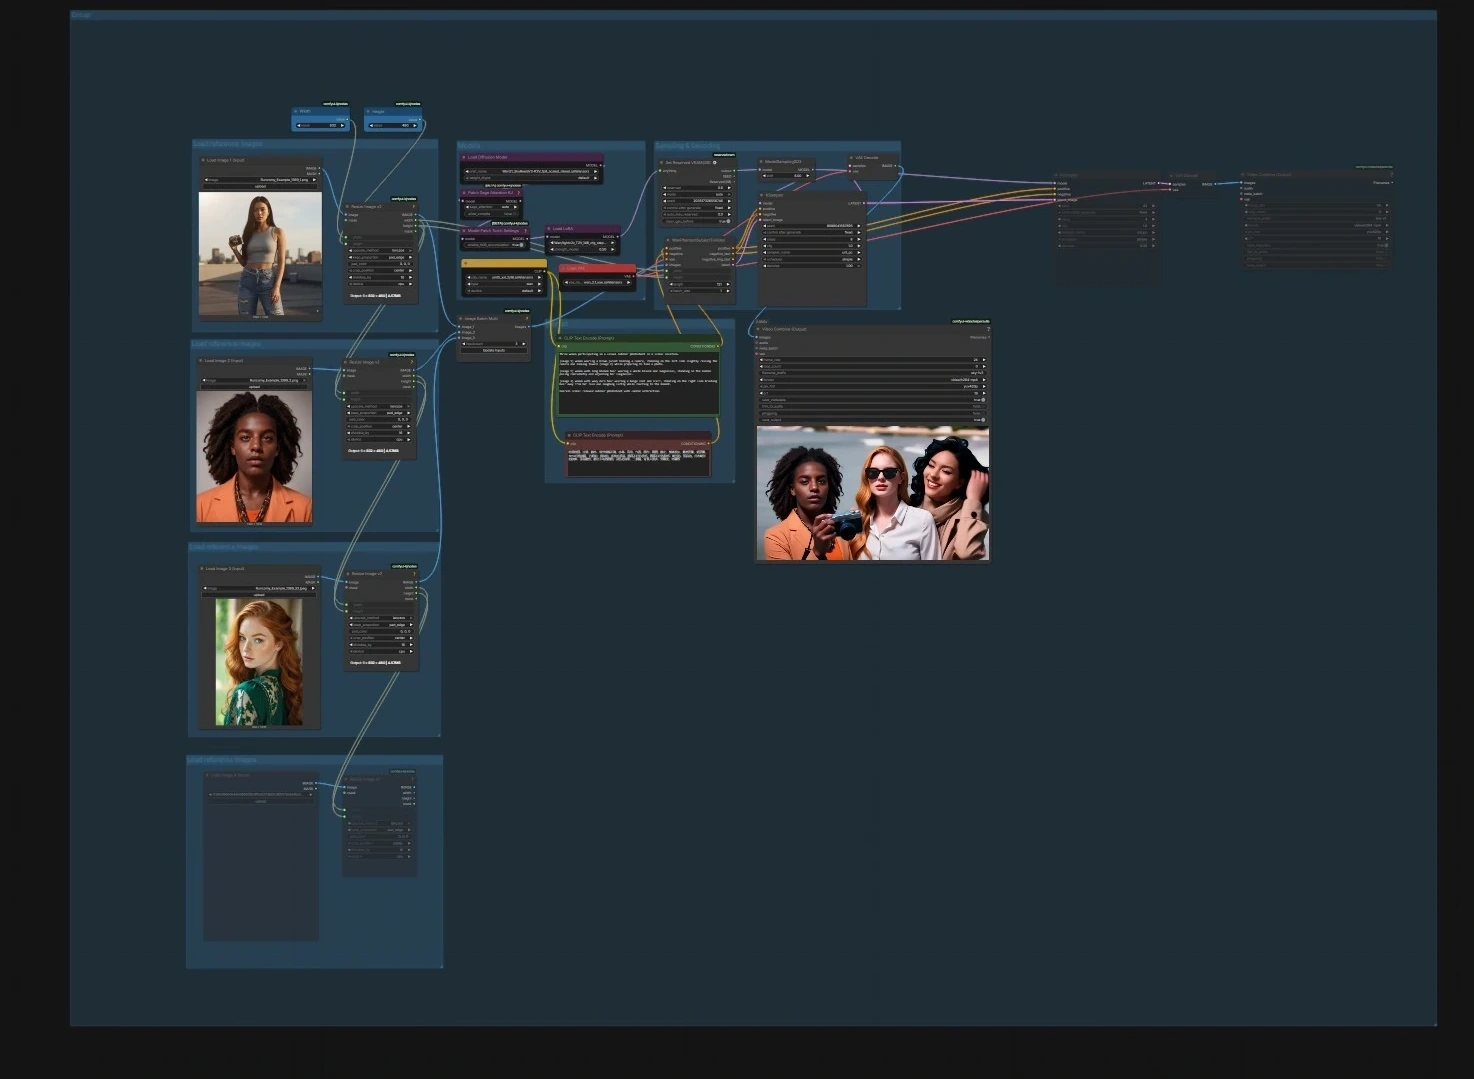Click upload button in Load Image 3 node

click(x=259, y=595)
